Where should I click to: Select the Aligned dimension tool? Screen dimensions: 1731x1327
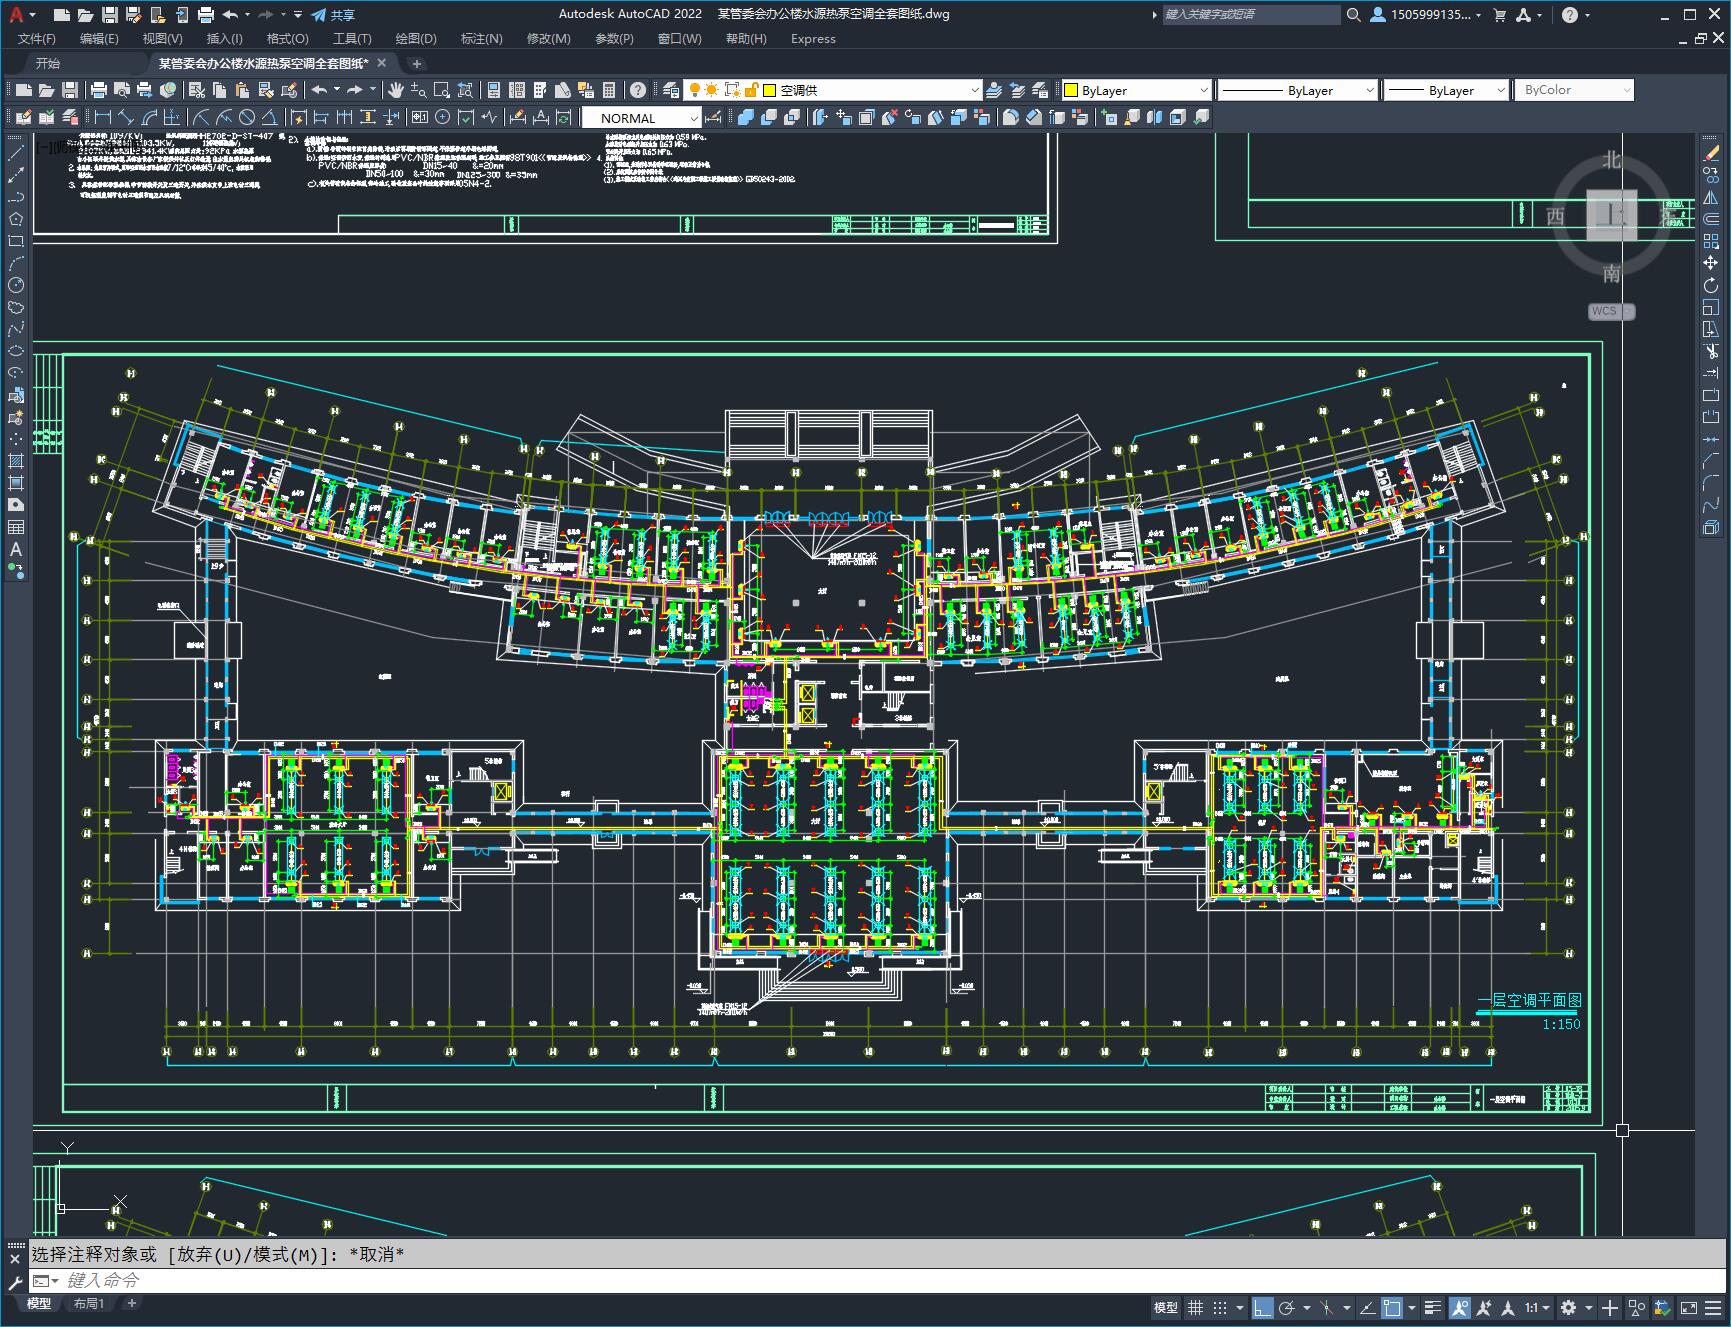click(125, 118)
